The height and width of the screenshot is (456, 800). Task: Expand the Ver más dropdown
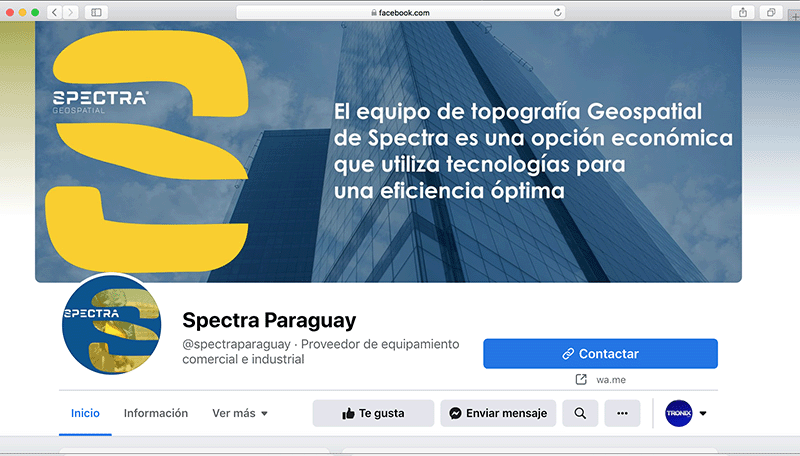(240, 413)
